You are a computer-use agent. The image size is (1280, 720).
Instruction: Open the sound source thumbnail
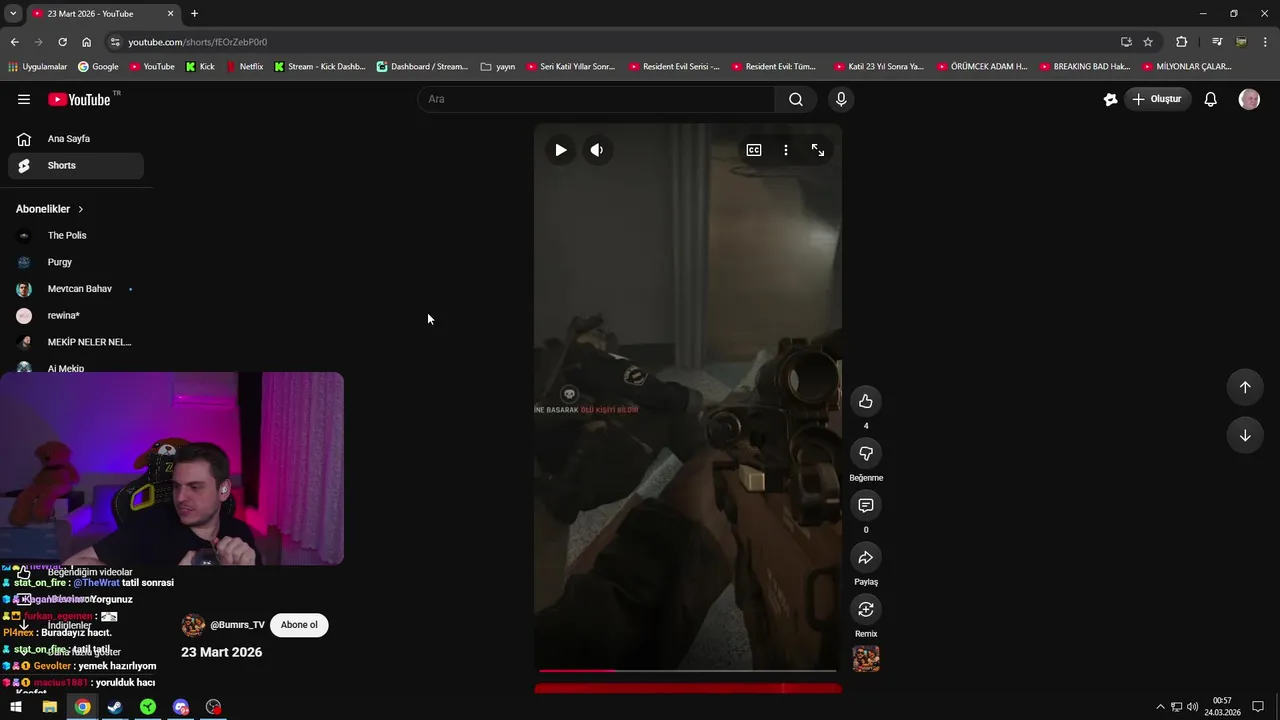(866, 659)
